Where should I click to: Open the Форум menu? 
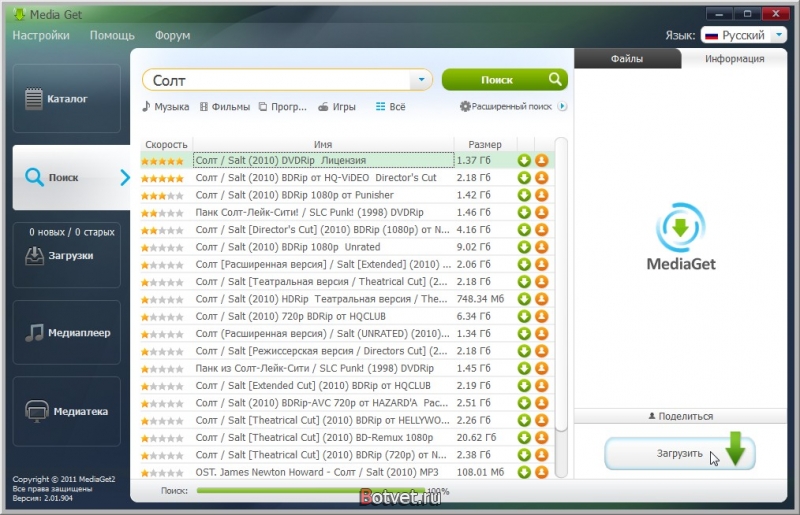tap(172, 35)
